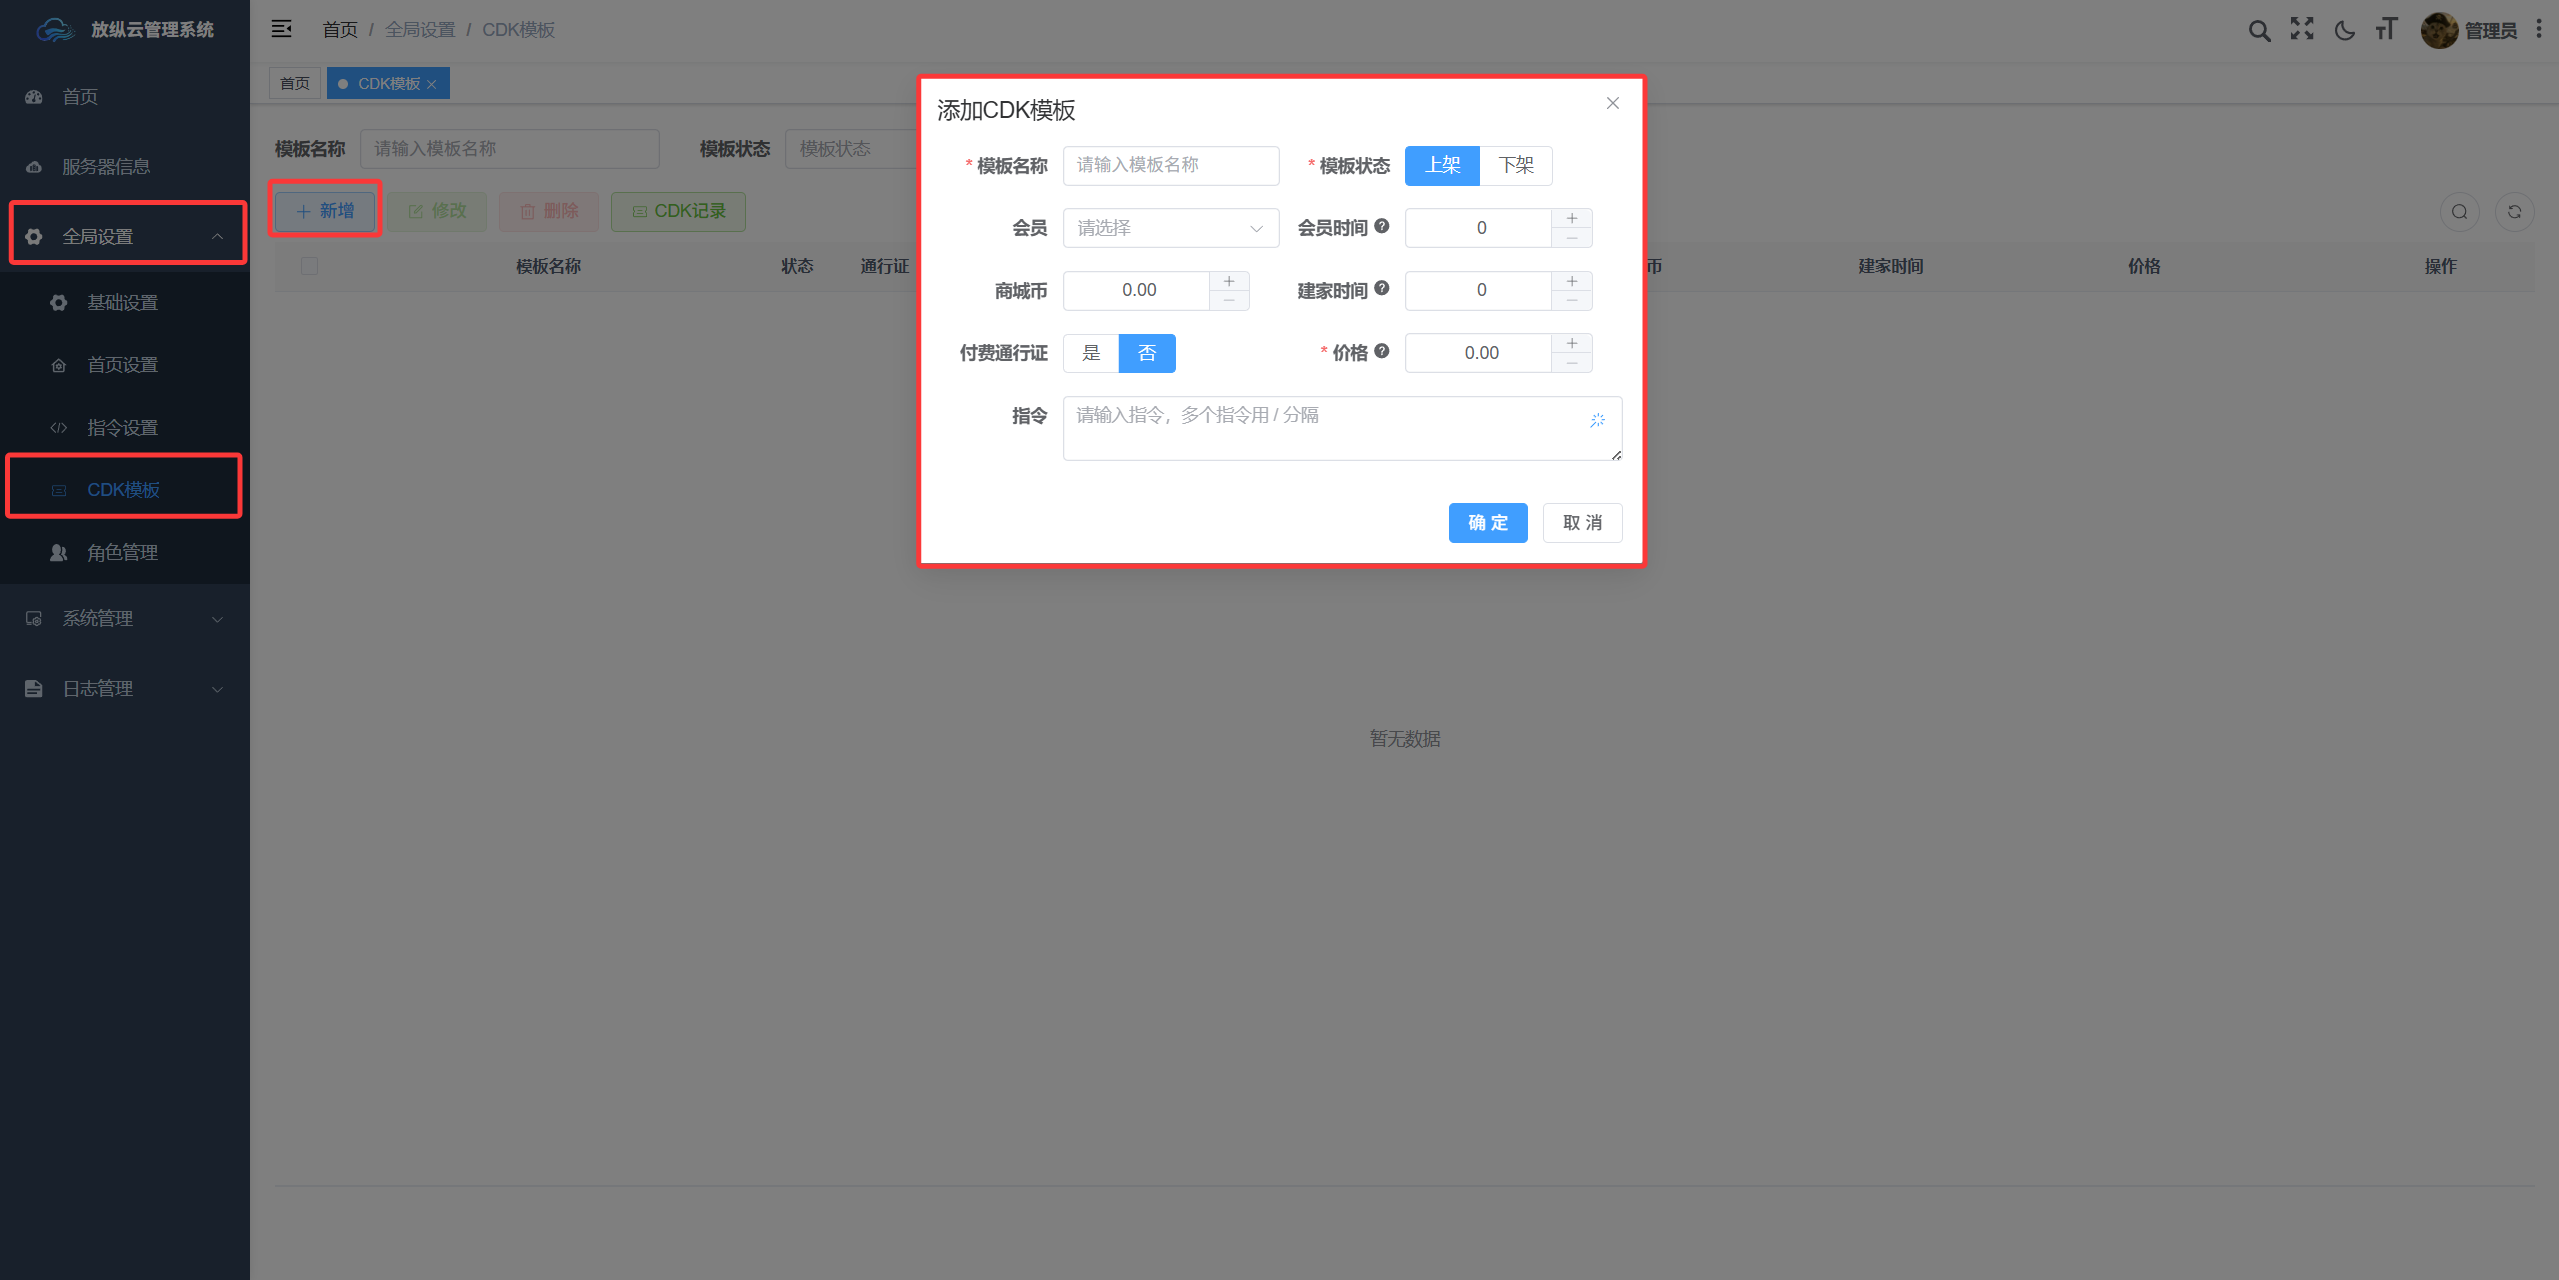Image resolution: width=2559 pixels, height=1280 pixels.
Task: Open 首页设置 submenu item
Action: pos(125,365)
